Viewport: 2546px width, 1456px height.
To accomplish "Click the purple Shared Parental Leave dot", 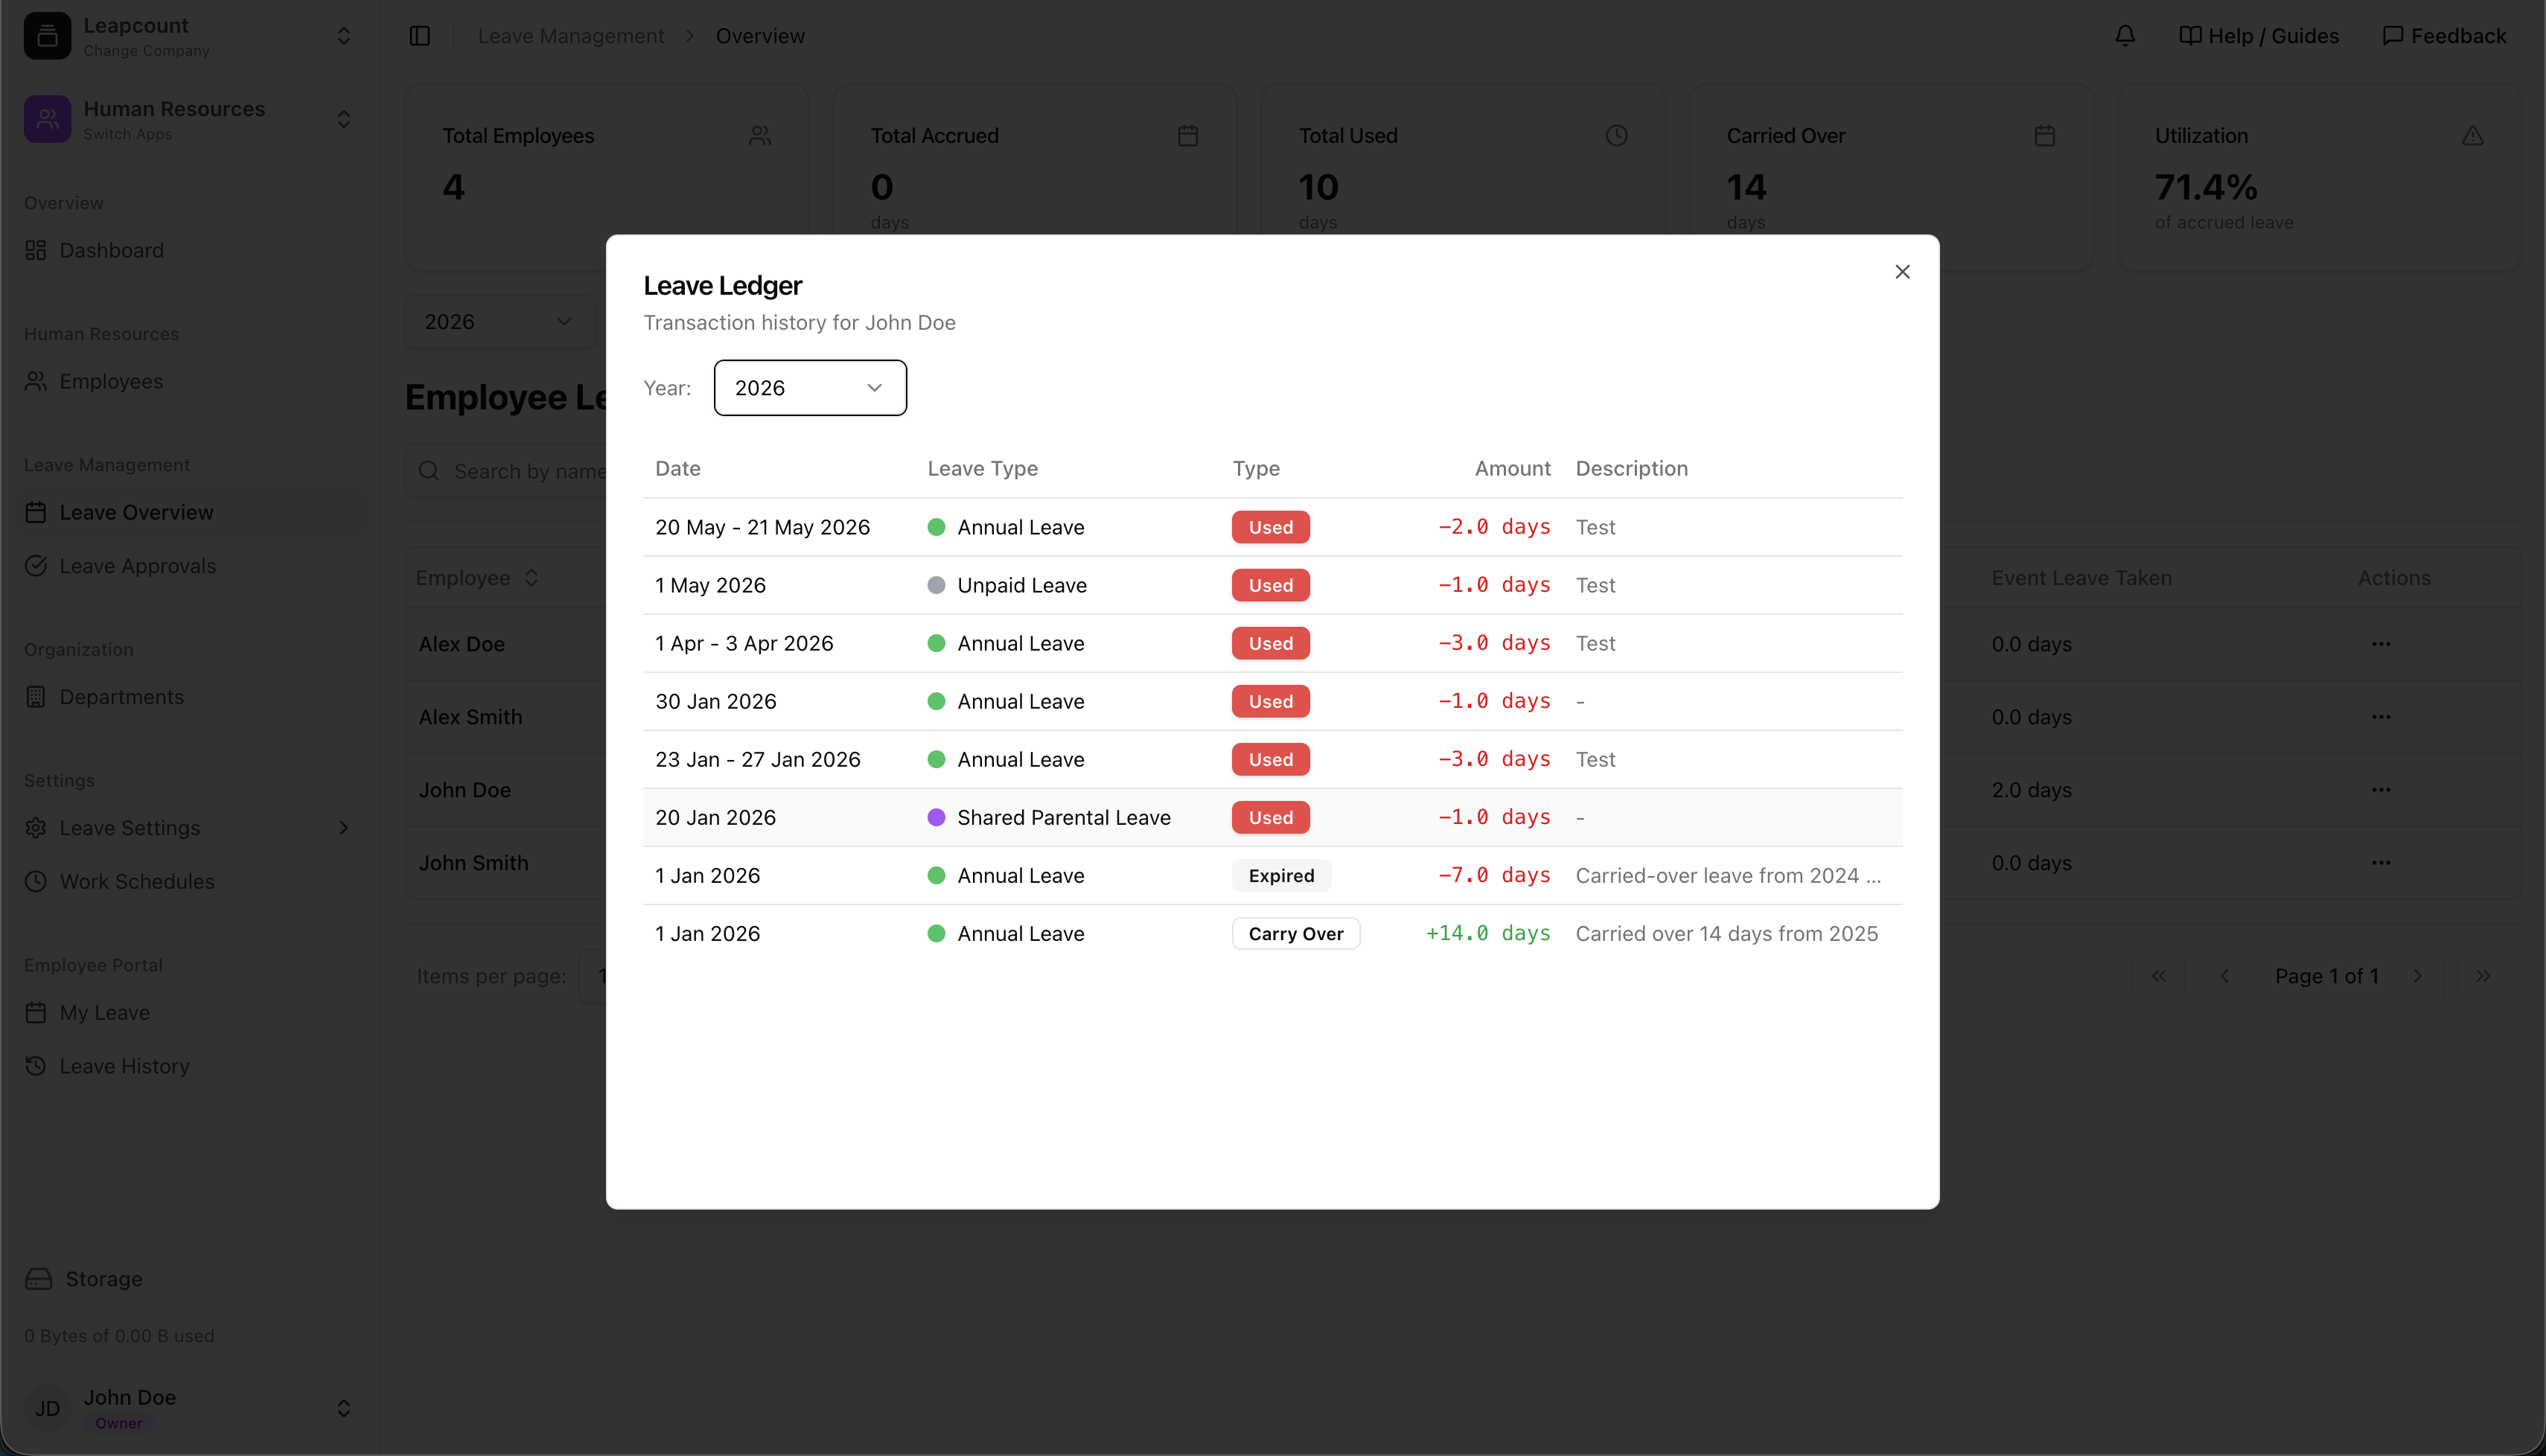I will [936, 817].
